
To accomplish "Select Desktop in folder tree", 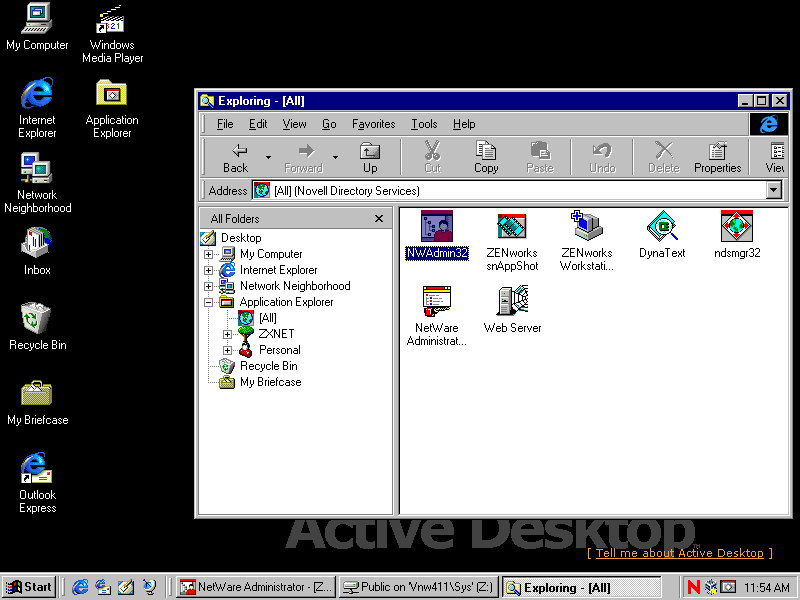I will [x=241, y=238].
